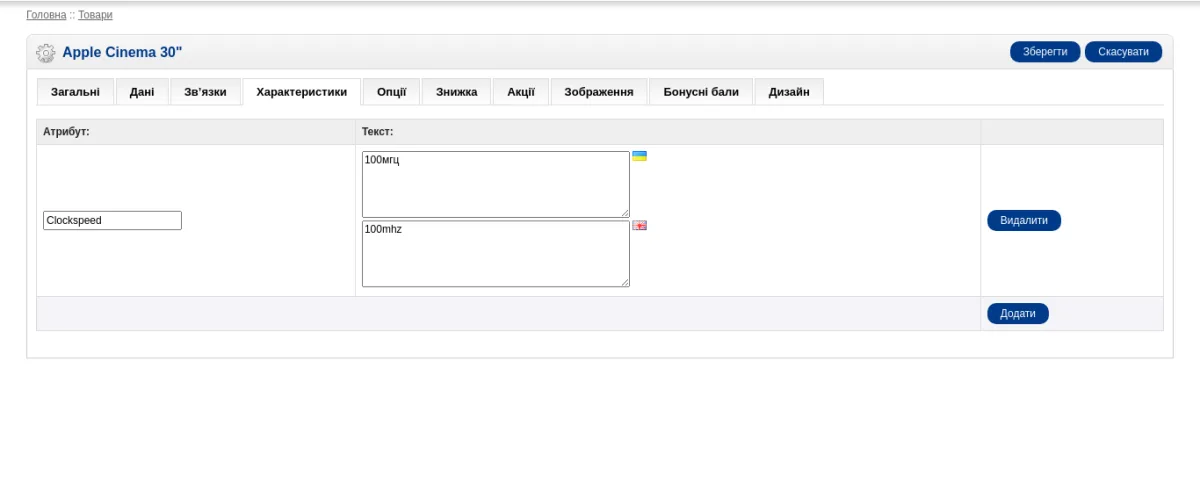This screenshot has width=1200, height=484.
Task: Add a new attribute with Додати
Action: 1018,314
